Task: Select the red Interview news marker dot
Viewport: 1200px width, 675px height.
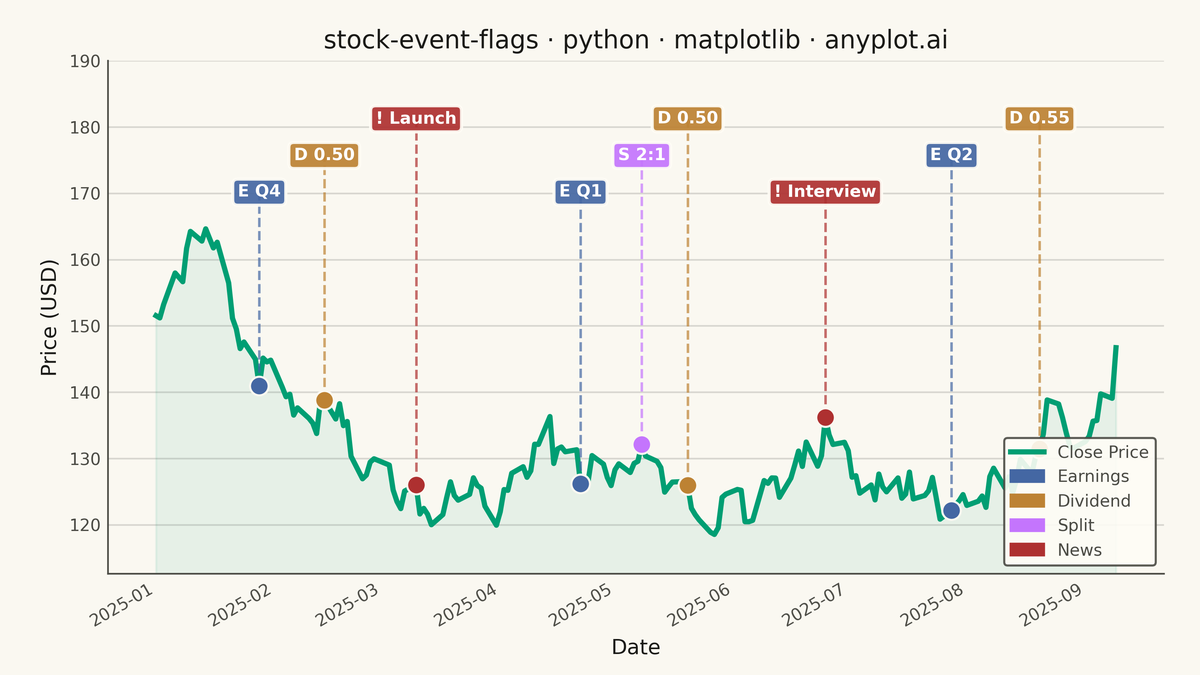Action: (825, 417)
